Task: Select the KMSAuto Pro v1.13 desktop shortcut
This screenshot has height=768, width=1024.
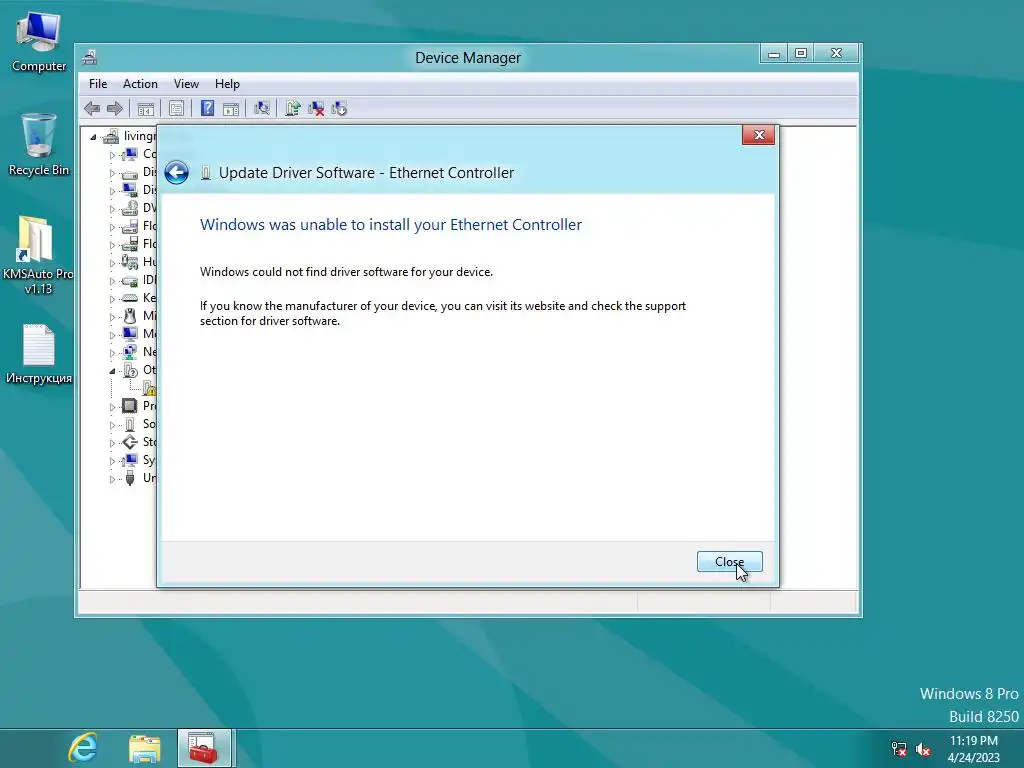Action: [37, 255]
